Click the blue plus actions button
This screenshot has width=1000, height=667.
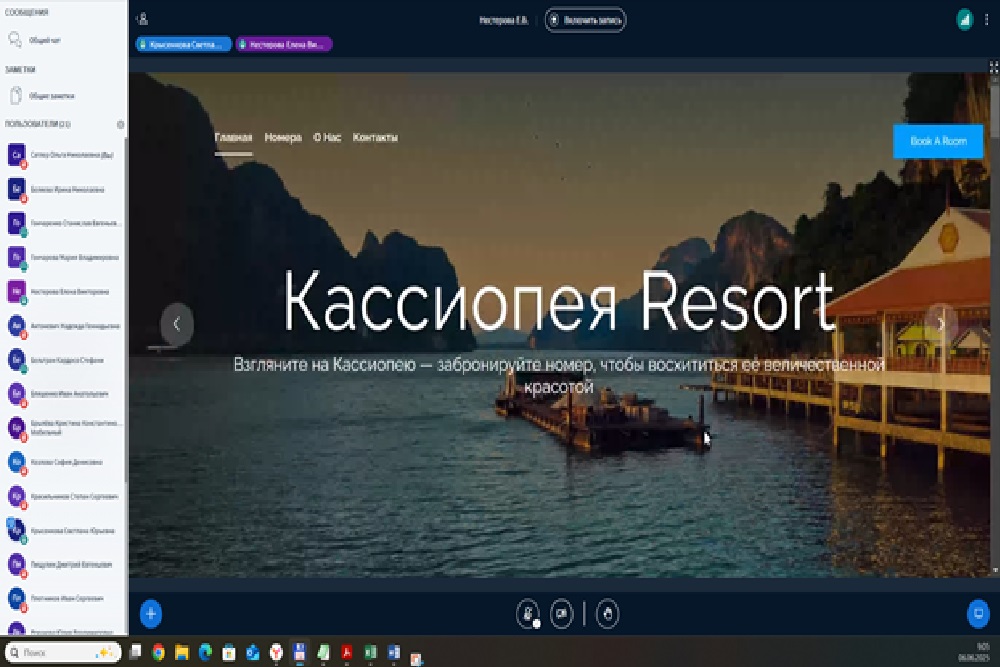click(150, 613)
